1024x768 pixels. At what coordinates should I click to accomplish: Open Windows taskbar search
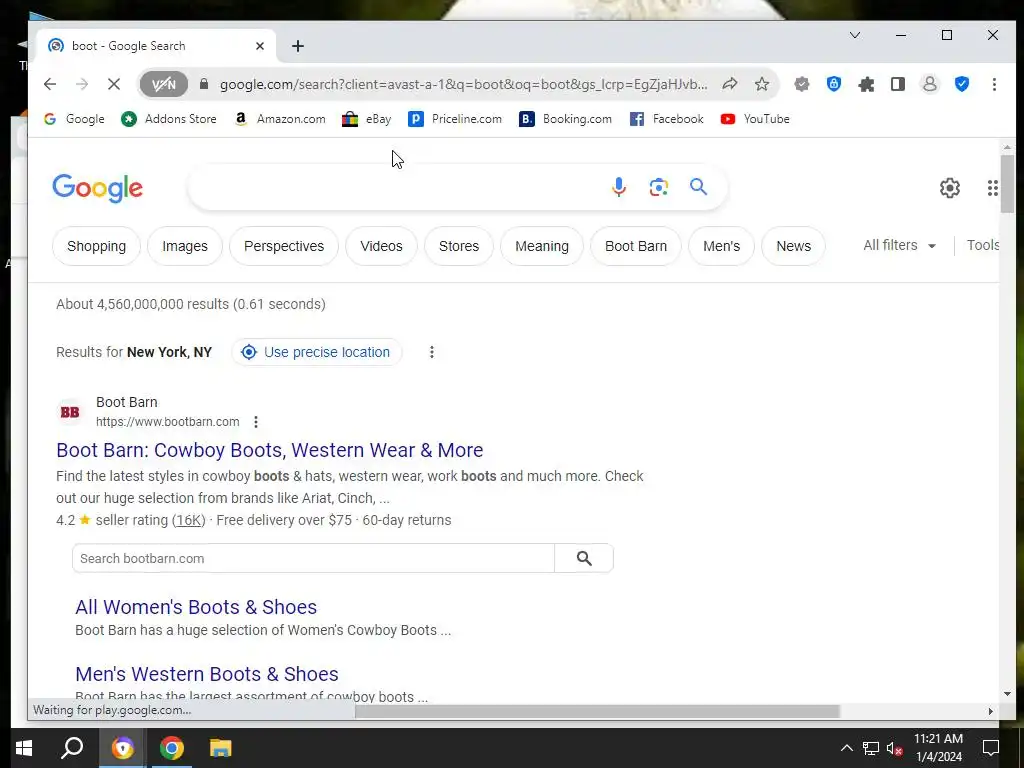72,748
